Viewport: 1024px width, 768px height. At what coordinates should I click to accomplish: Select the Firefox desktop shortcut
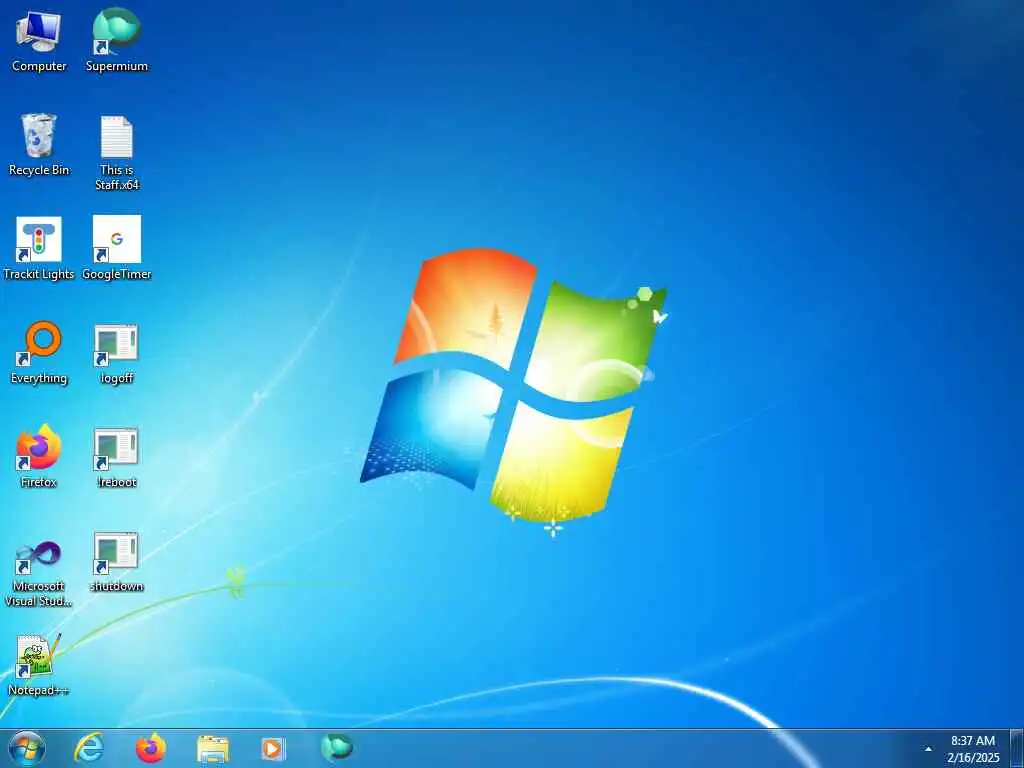point(39,456)
